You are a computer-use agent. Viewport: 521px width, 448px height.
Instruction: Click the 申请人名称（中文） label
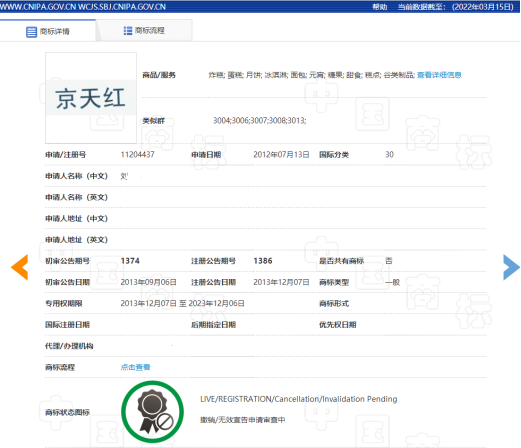pyautogui.click(x=76, y=176)
